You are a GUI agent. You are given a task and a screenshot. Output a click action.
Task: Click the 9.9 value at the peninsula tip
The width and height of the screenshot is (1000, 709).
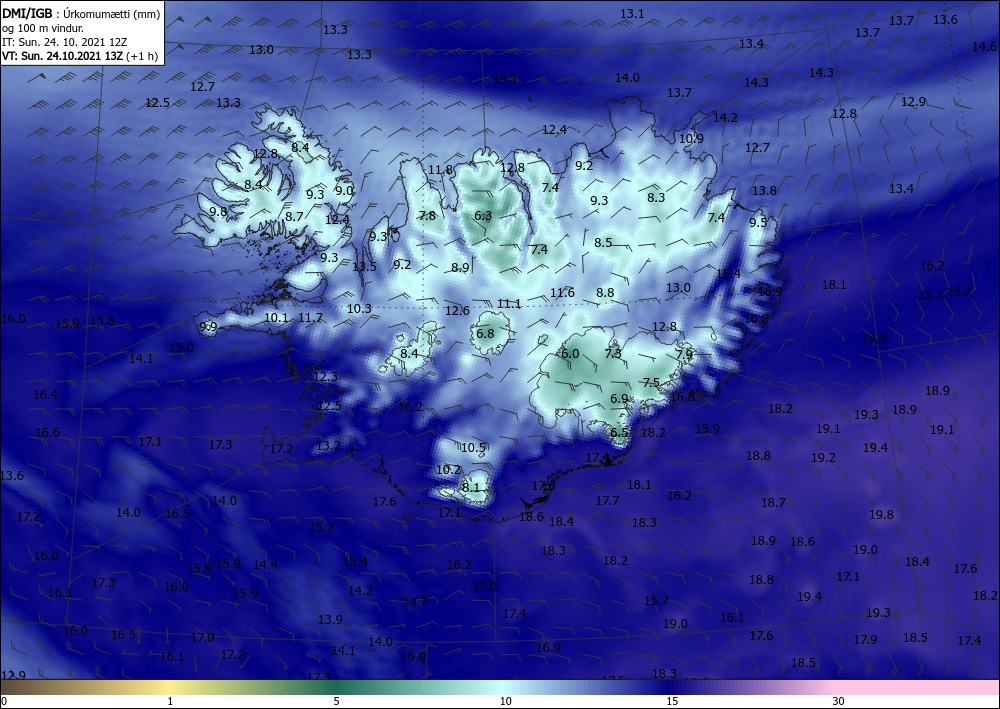point(209,327)
